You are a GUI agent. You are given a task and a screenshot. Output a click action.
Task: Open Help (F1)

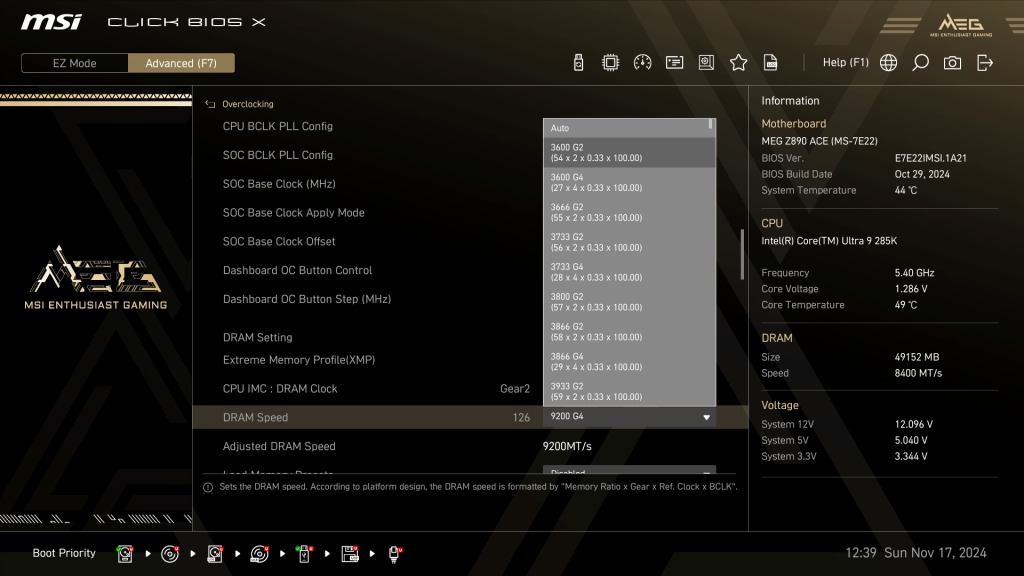(845, 63)
